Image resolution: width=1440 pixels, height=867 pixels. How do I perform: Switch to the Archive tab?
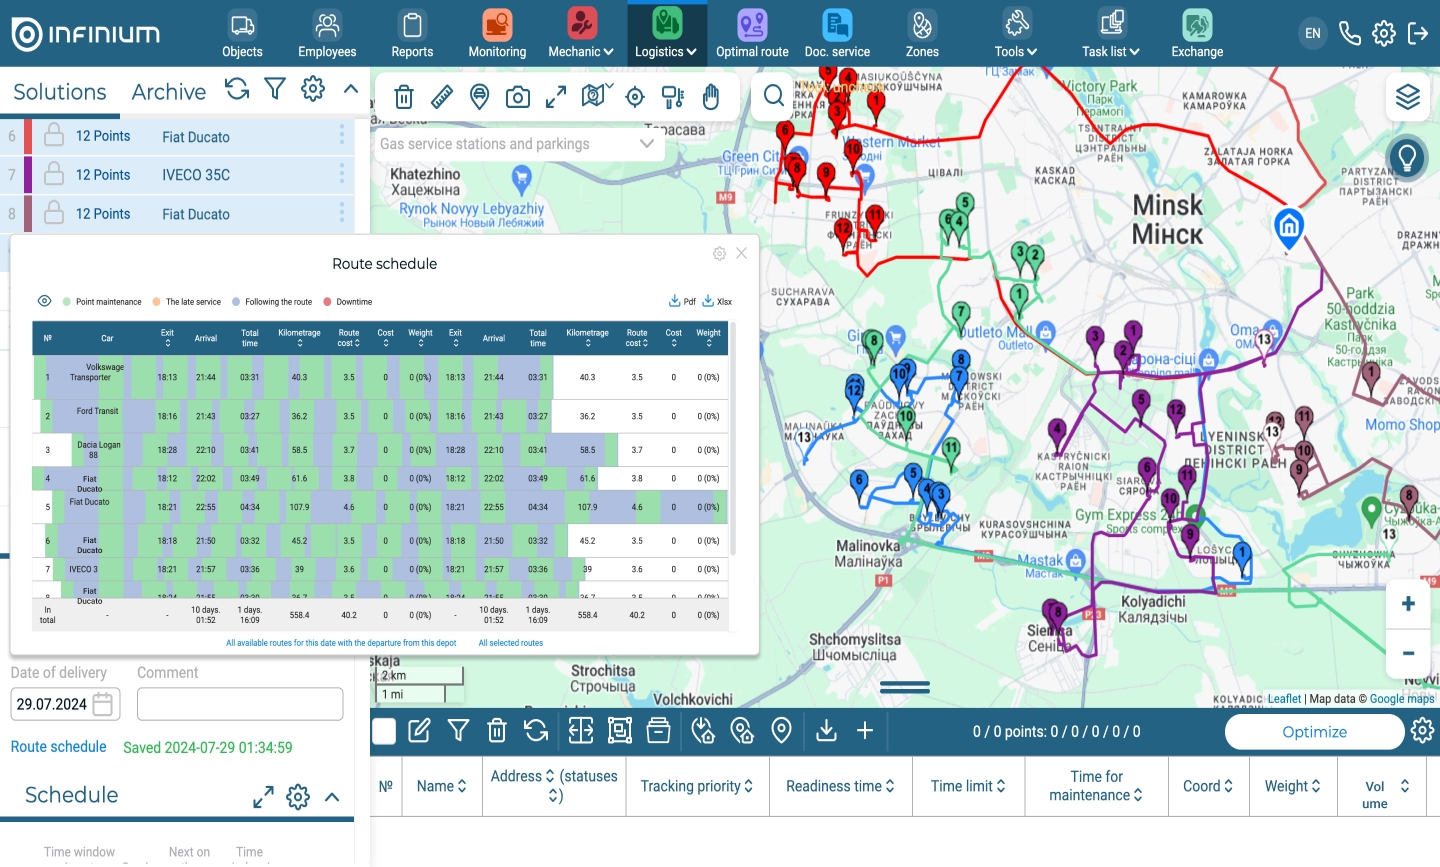tap(168, 92)
